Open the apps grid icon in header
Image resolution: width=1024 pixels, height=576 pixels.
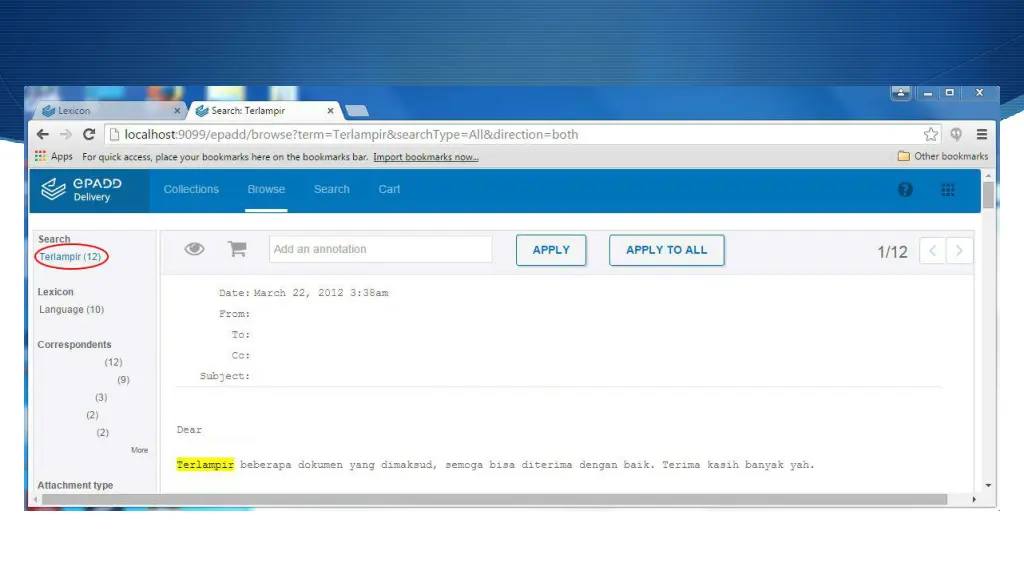pos(947,189)
